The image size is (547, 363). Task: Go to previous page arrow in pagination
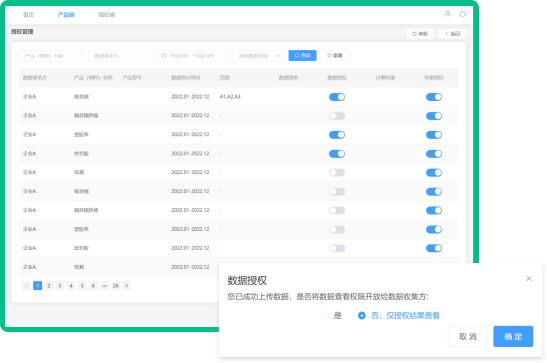[26, 286]
